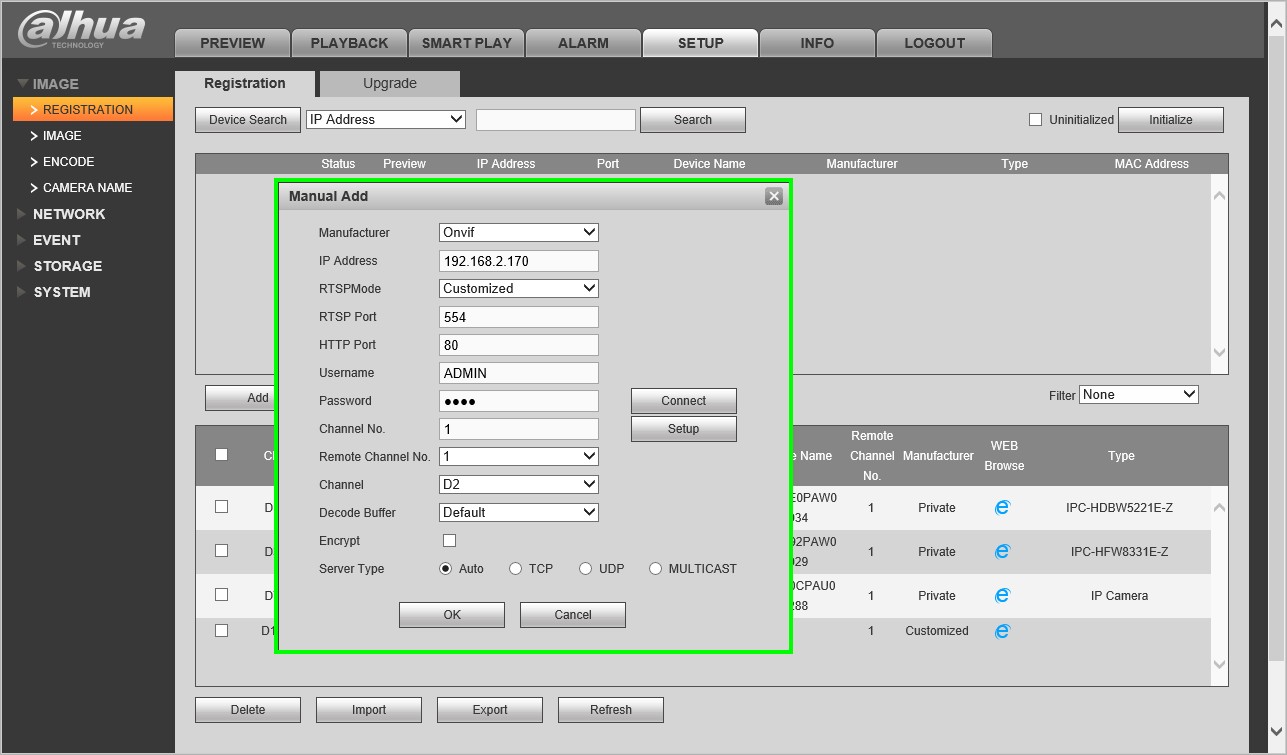Focus the Username field

pos(519,373)
